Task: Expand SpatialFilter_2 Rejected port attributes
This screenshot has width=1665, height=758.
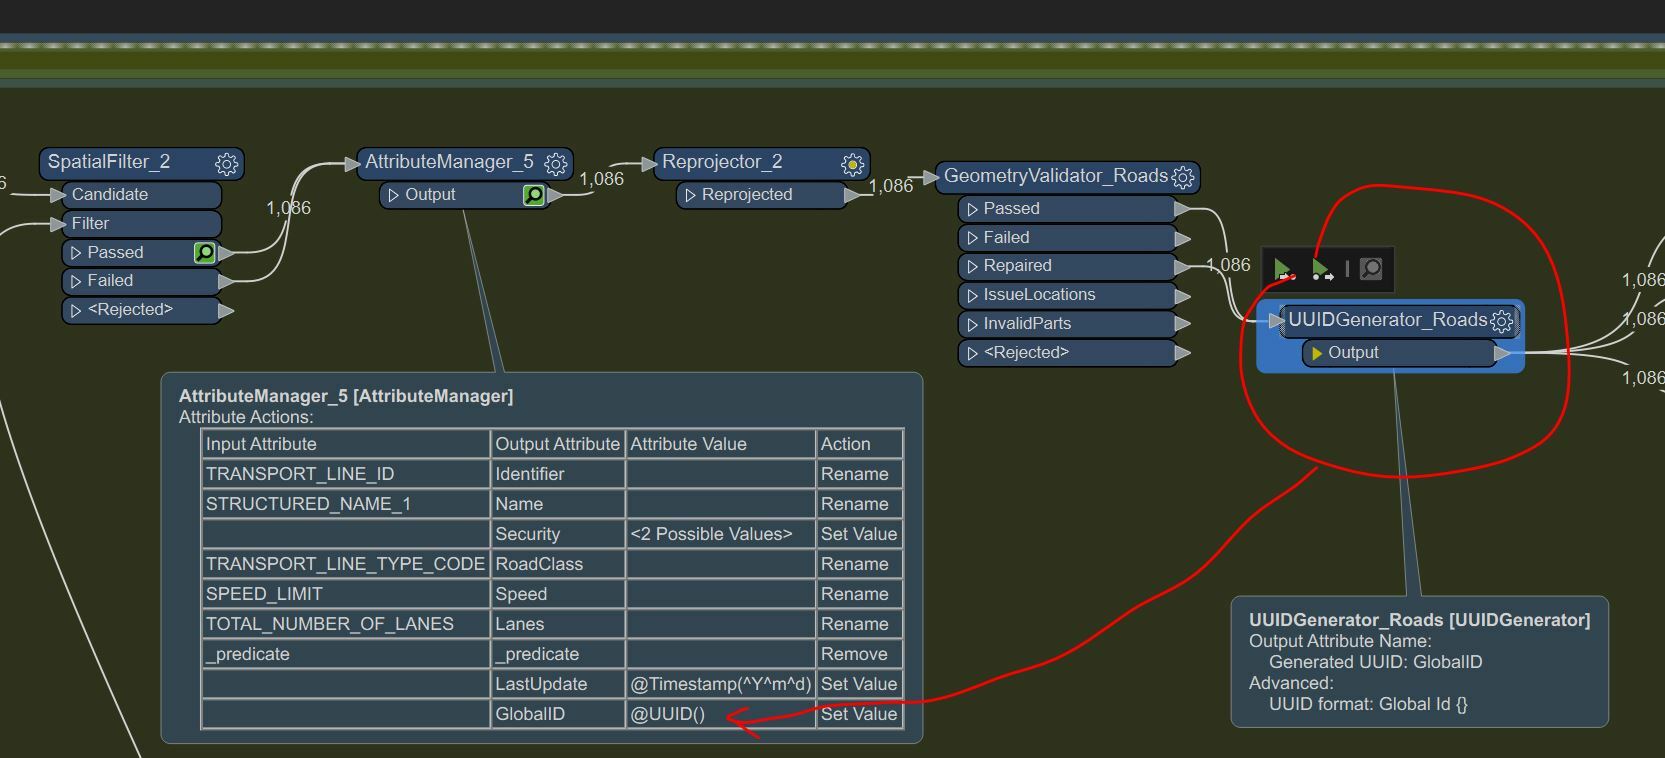Action: click(76, 311)
